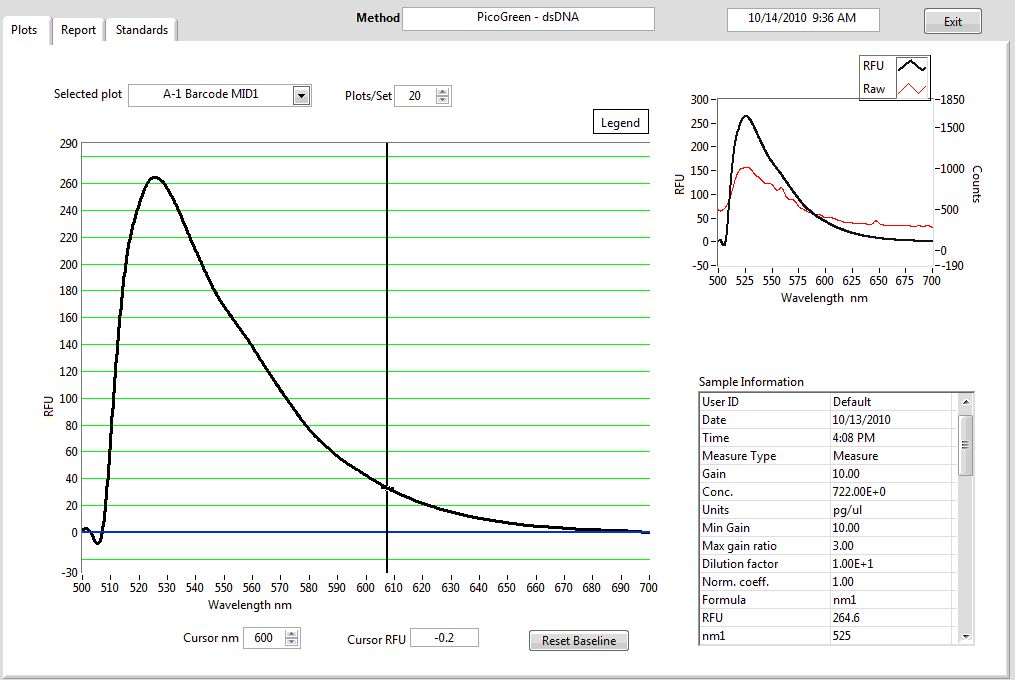Click the RFU black line legend swatch
Screen dimensions: 1015x680
click(911, 66)
